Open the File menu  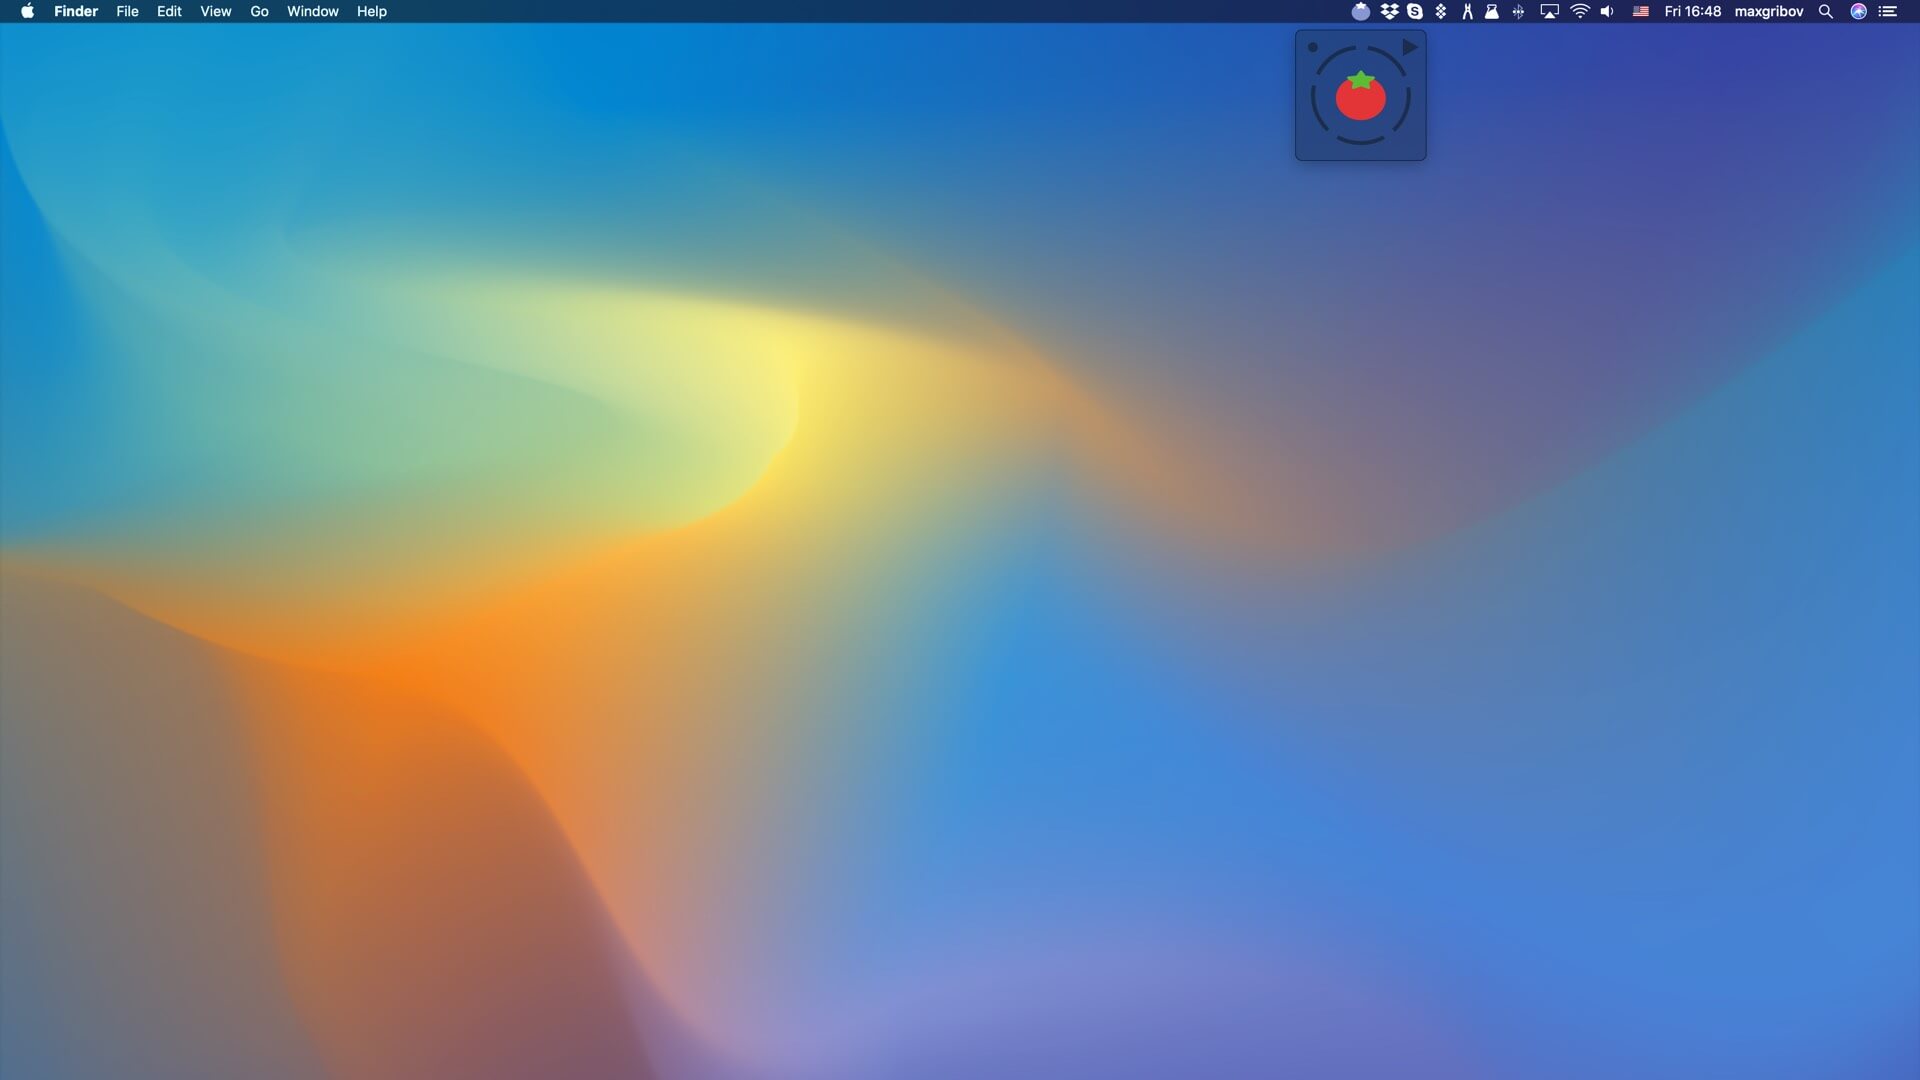coord(127,12)
